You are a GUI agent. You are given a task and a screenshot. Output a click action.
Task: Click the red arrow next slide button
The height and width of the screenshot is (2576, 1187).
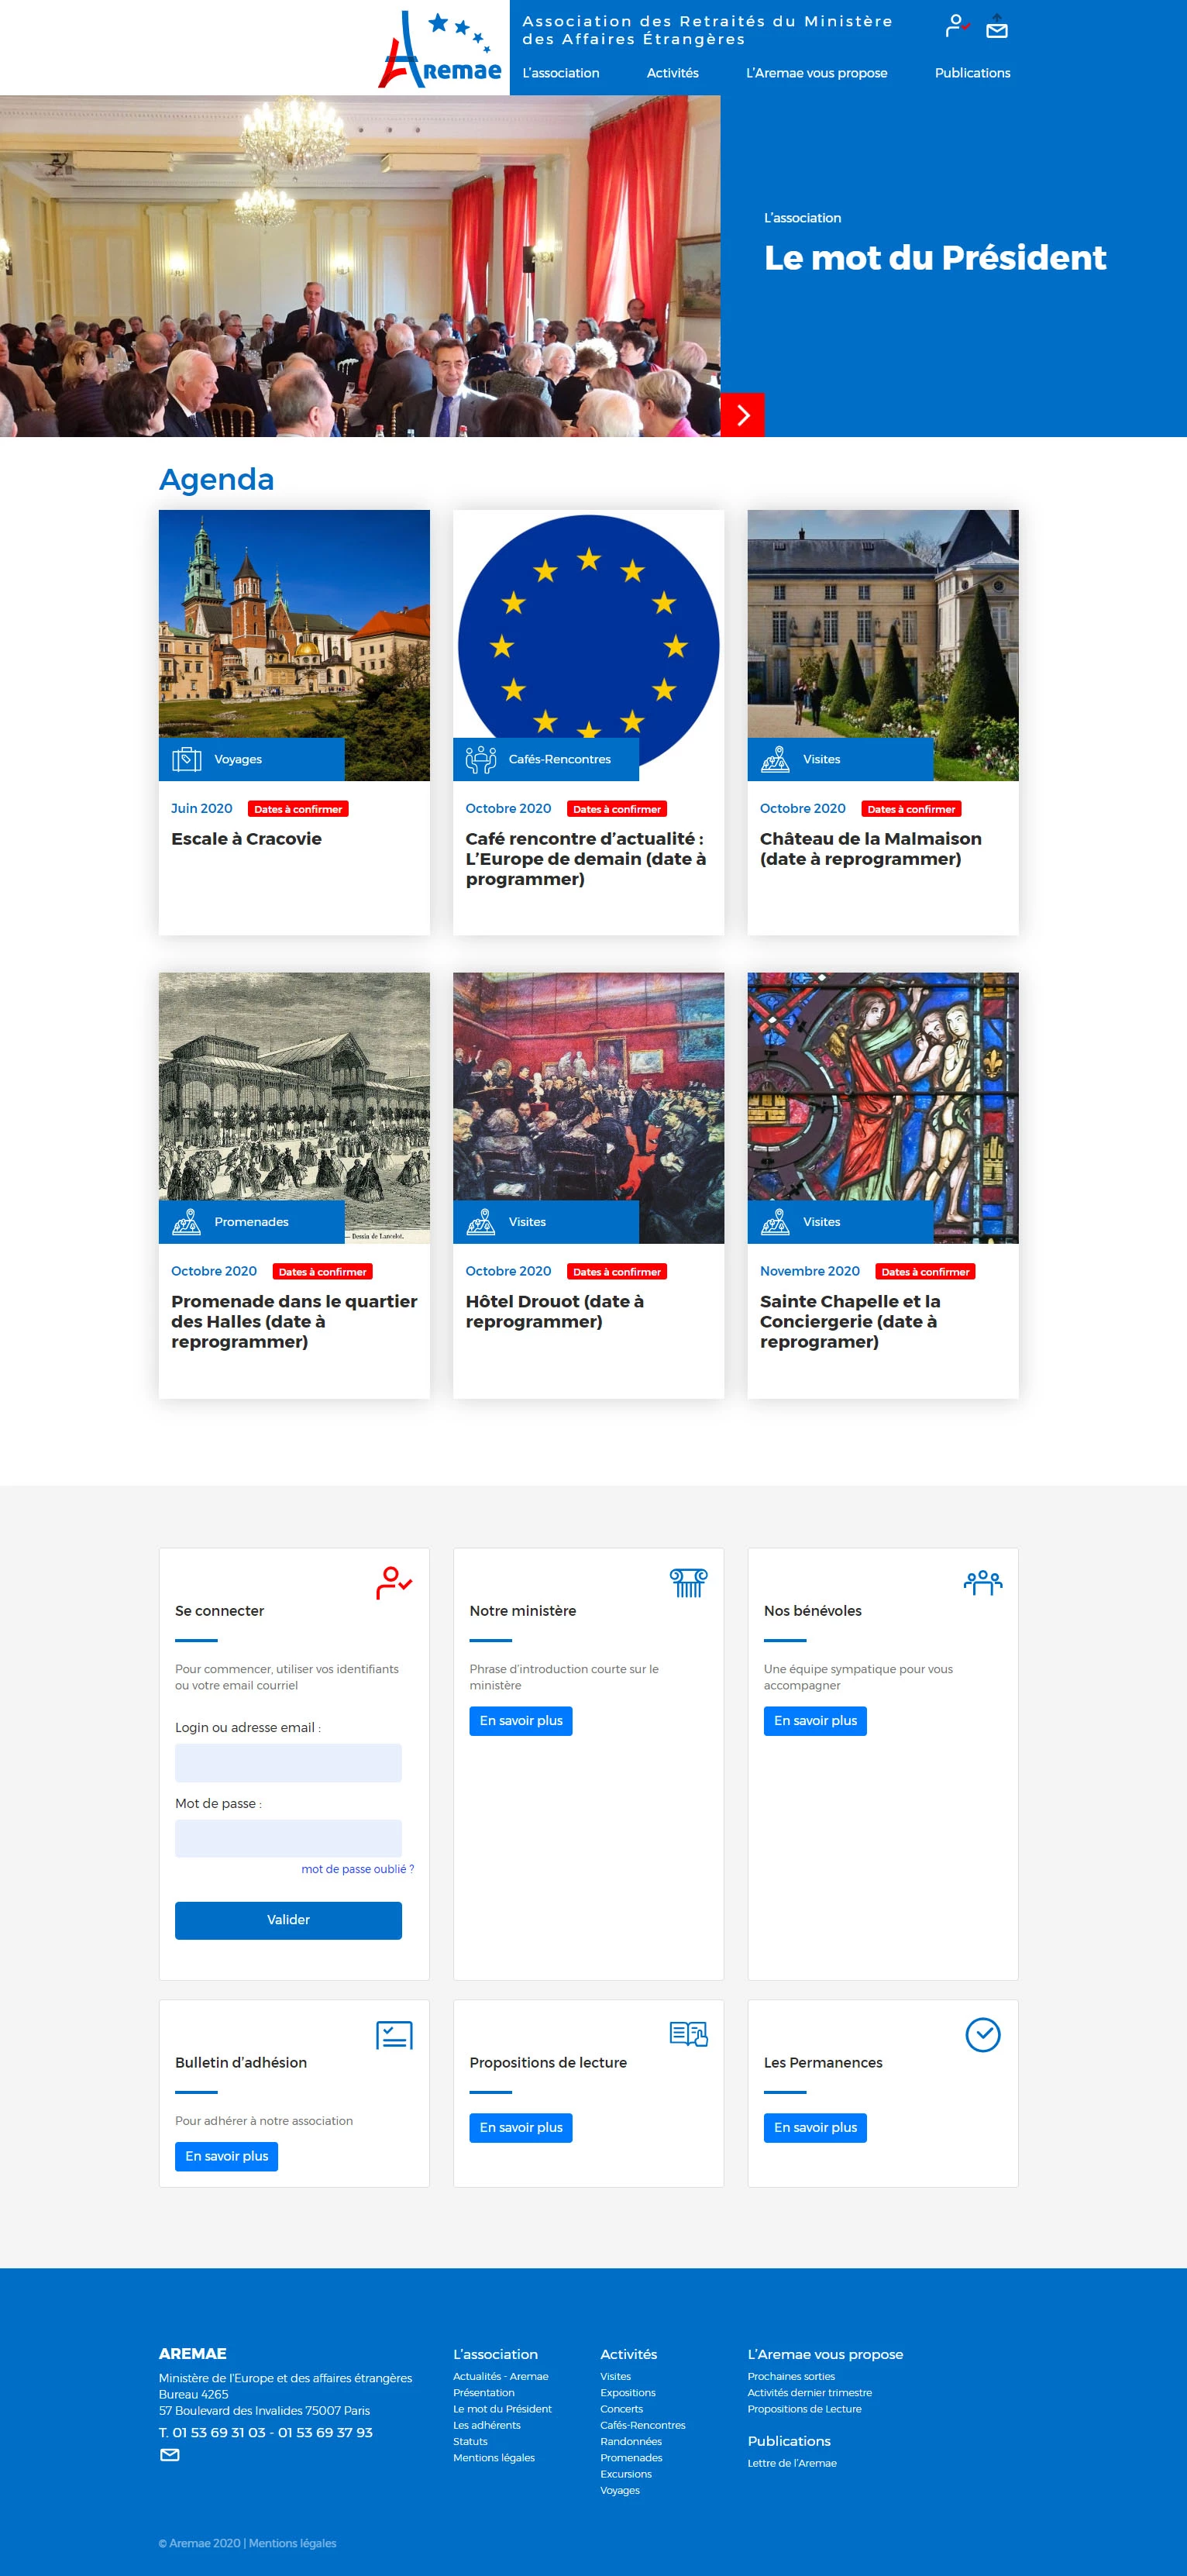pyautogui.click(x=742, y=415)
